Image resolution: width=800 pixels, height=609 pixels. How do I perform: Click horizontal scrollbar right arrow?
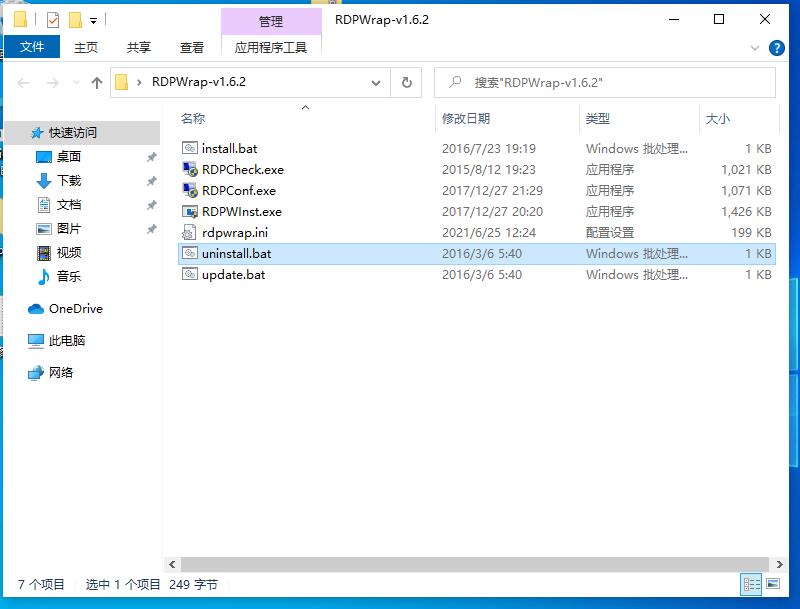pyautogui.click(x=779, y=564)
